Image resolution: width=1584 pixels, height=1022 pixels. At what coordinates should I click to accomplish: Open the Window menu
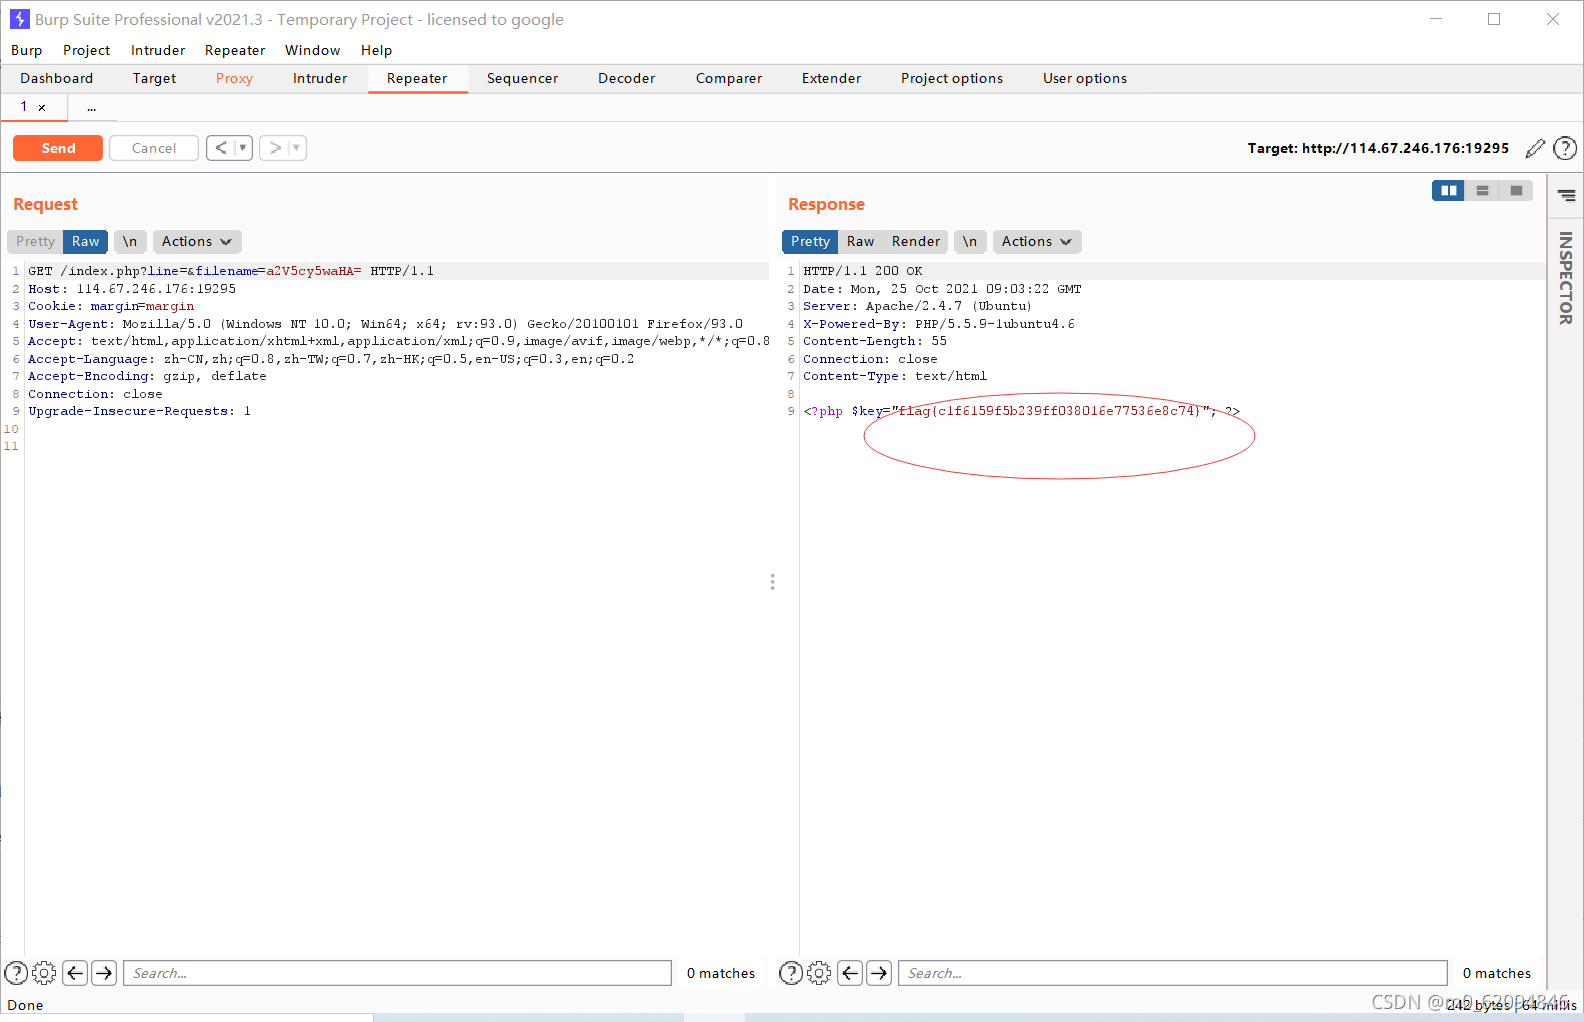tap(312, 50)
